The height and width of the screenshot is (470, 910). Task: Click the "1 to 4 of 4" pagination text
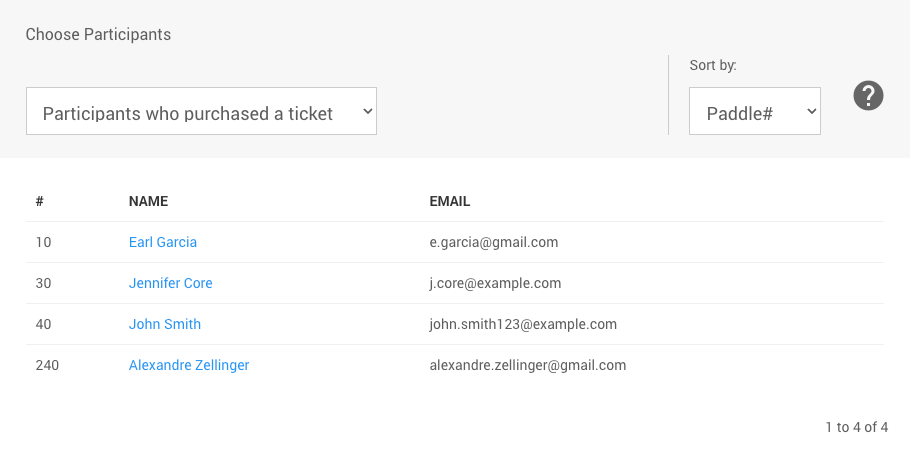coord(856,427)
